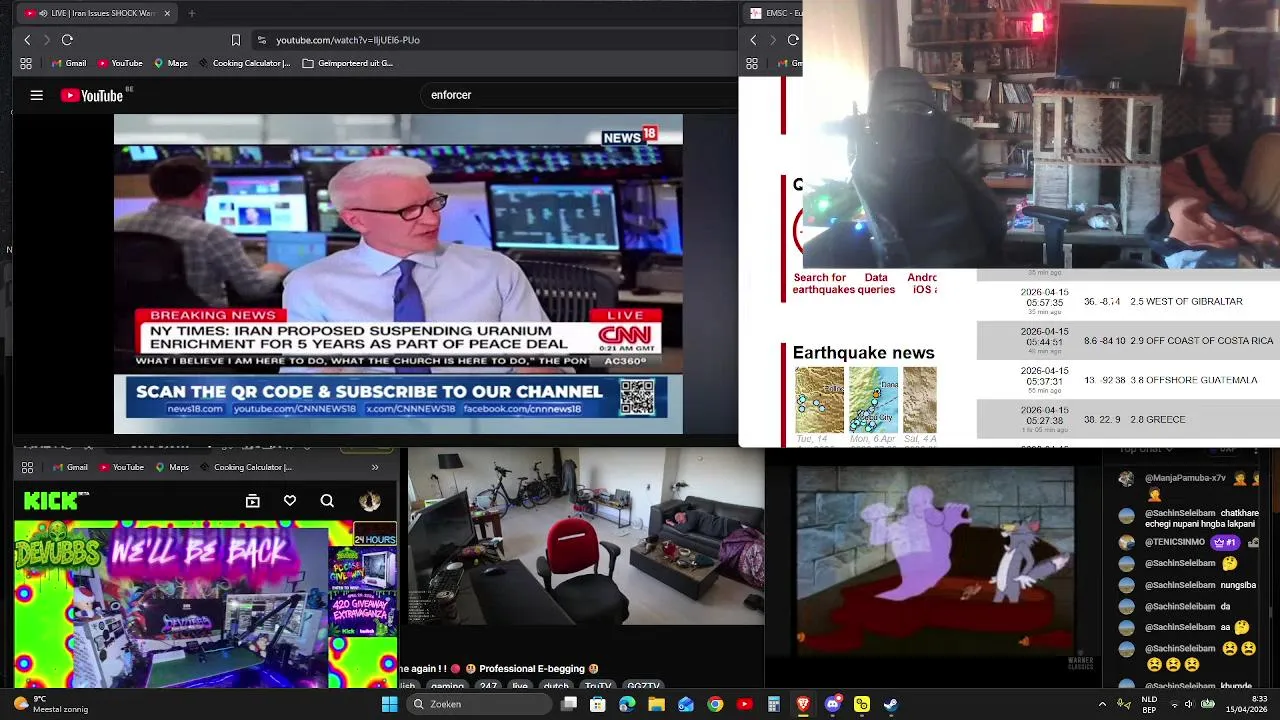Screen dimensions: 1280x720
Task: Open a new tab in YouTube window
Action: (x=191, y=13)
